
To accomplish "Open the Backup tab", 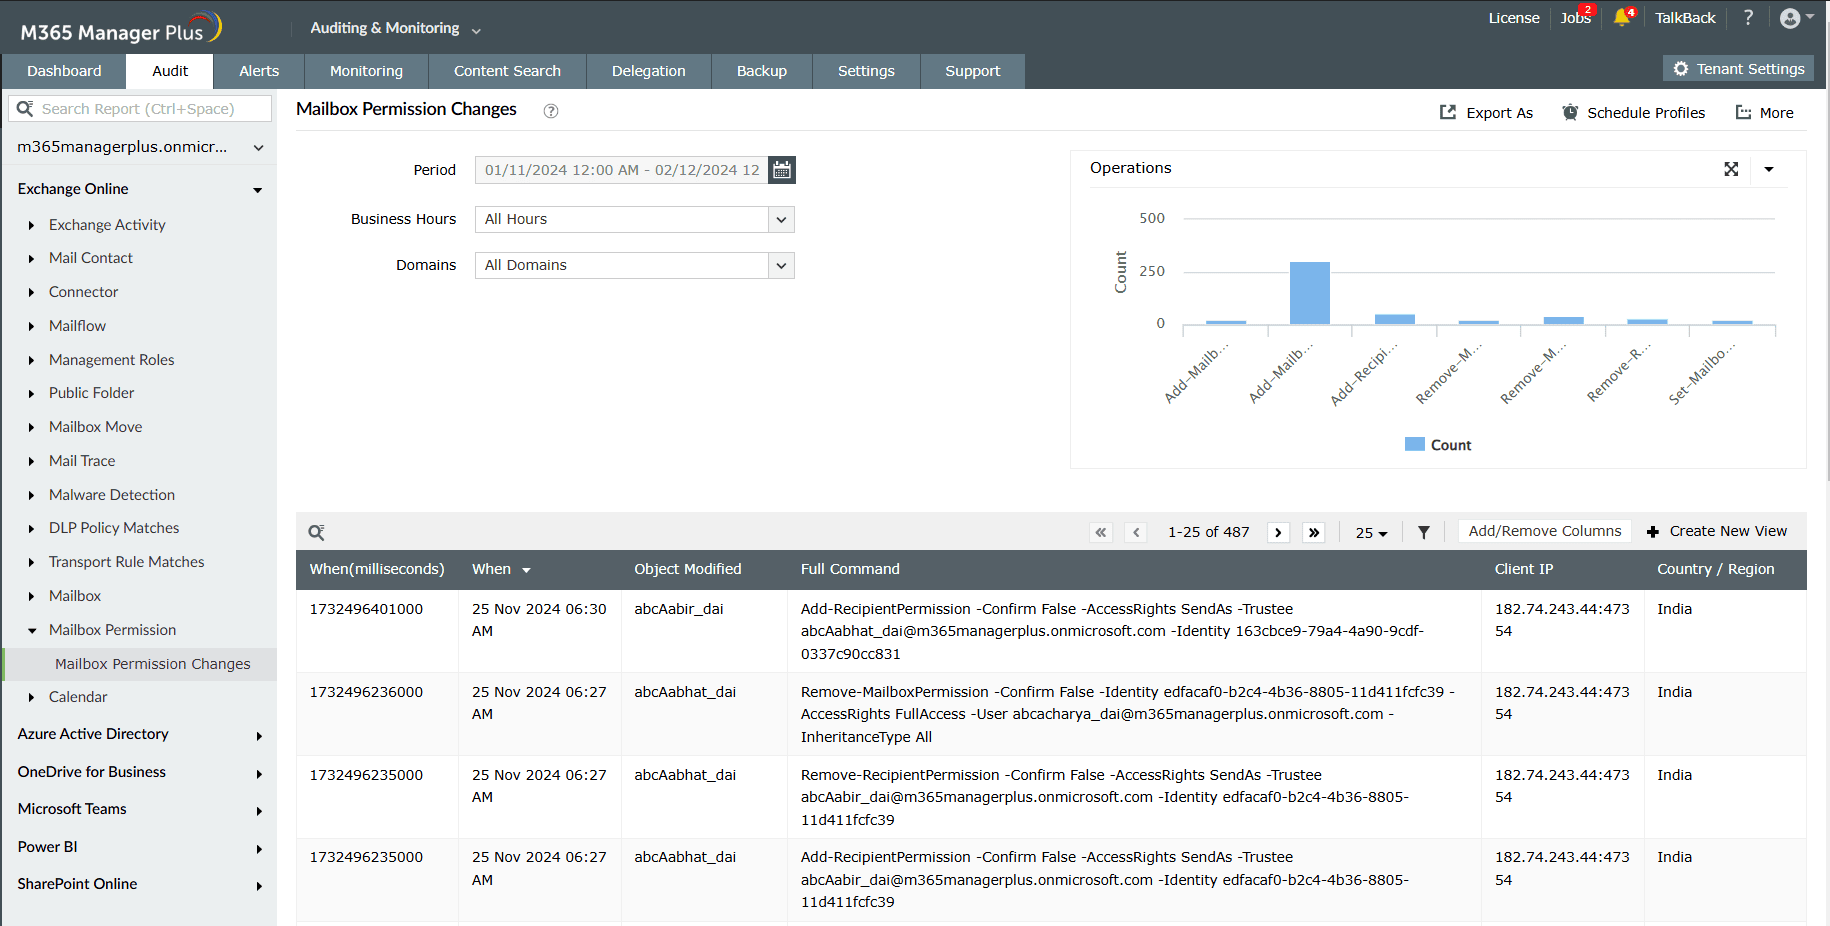I will (762, 71).
